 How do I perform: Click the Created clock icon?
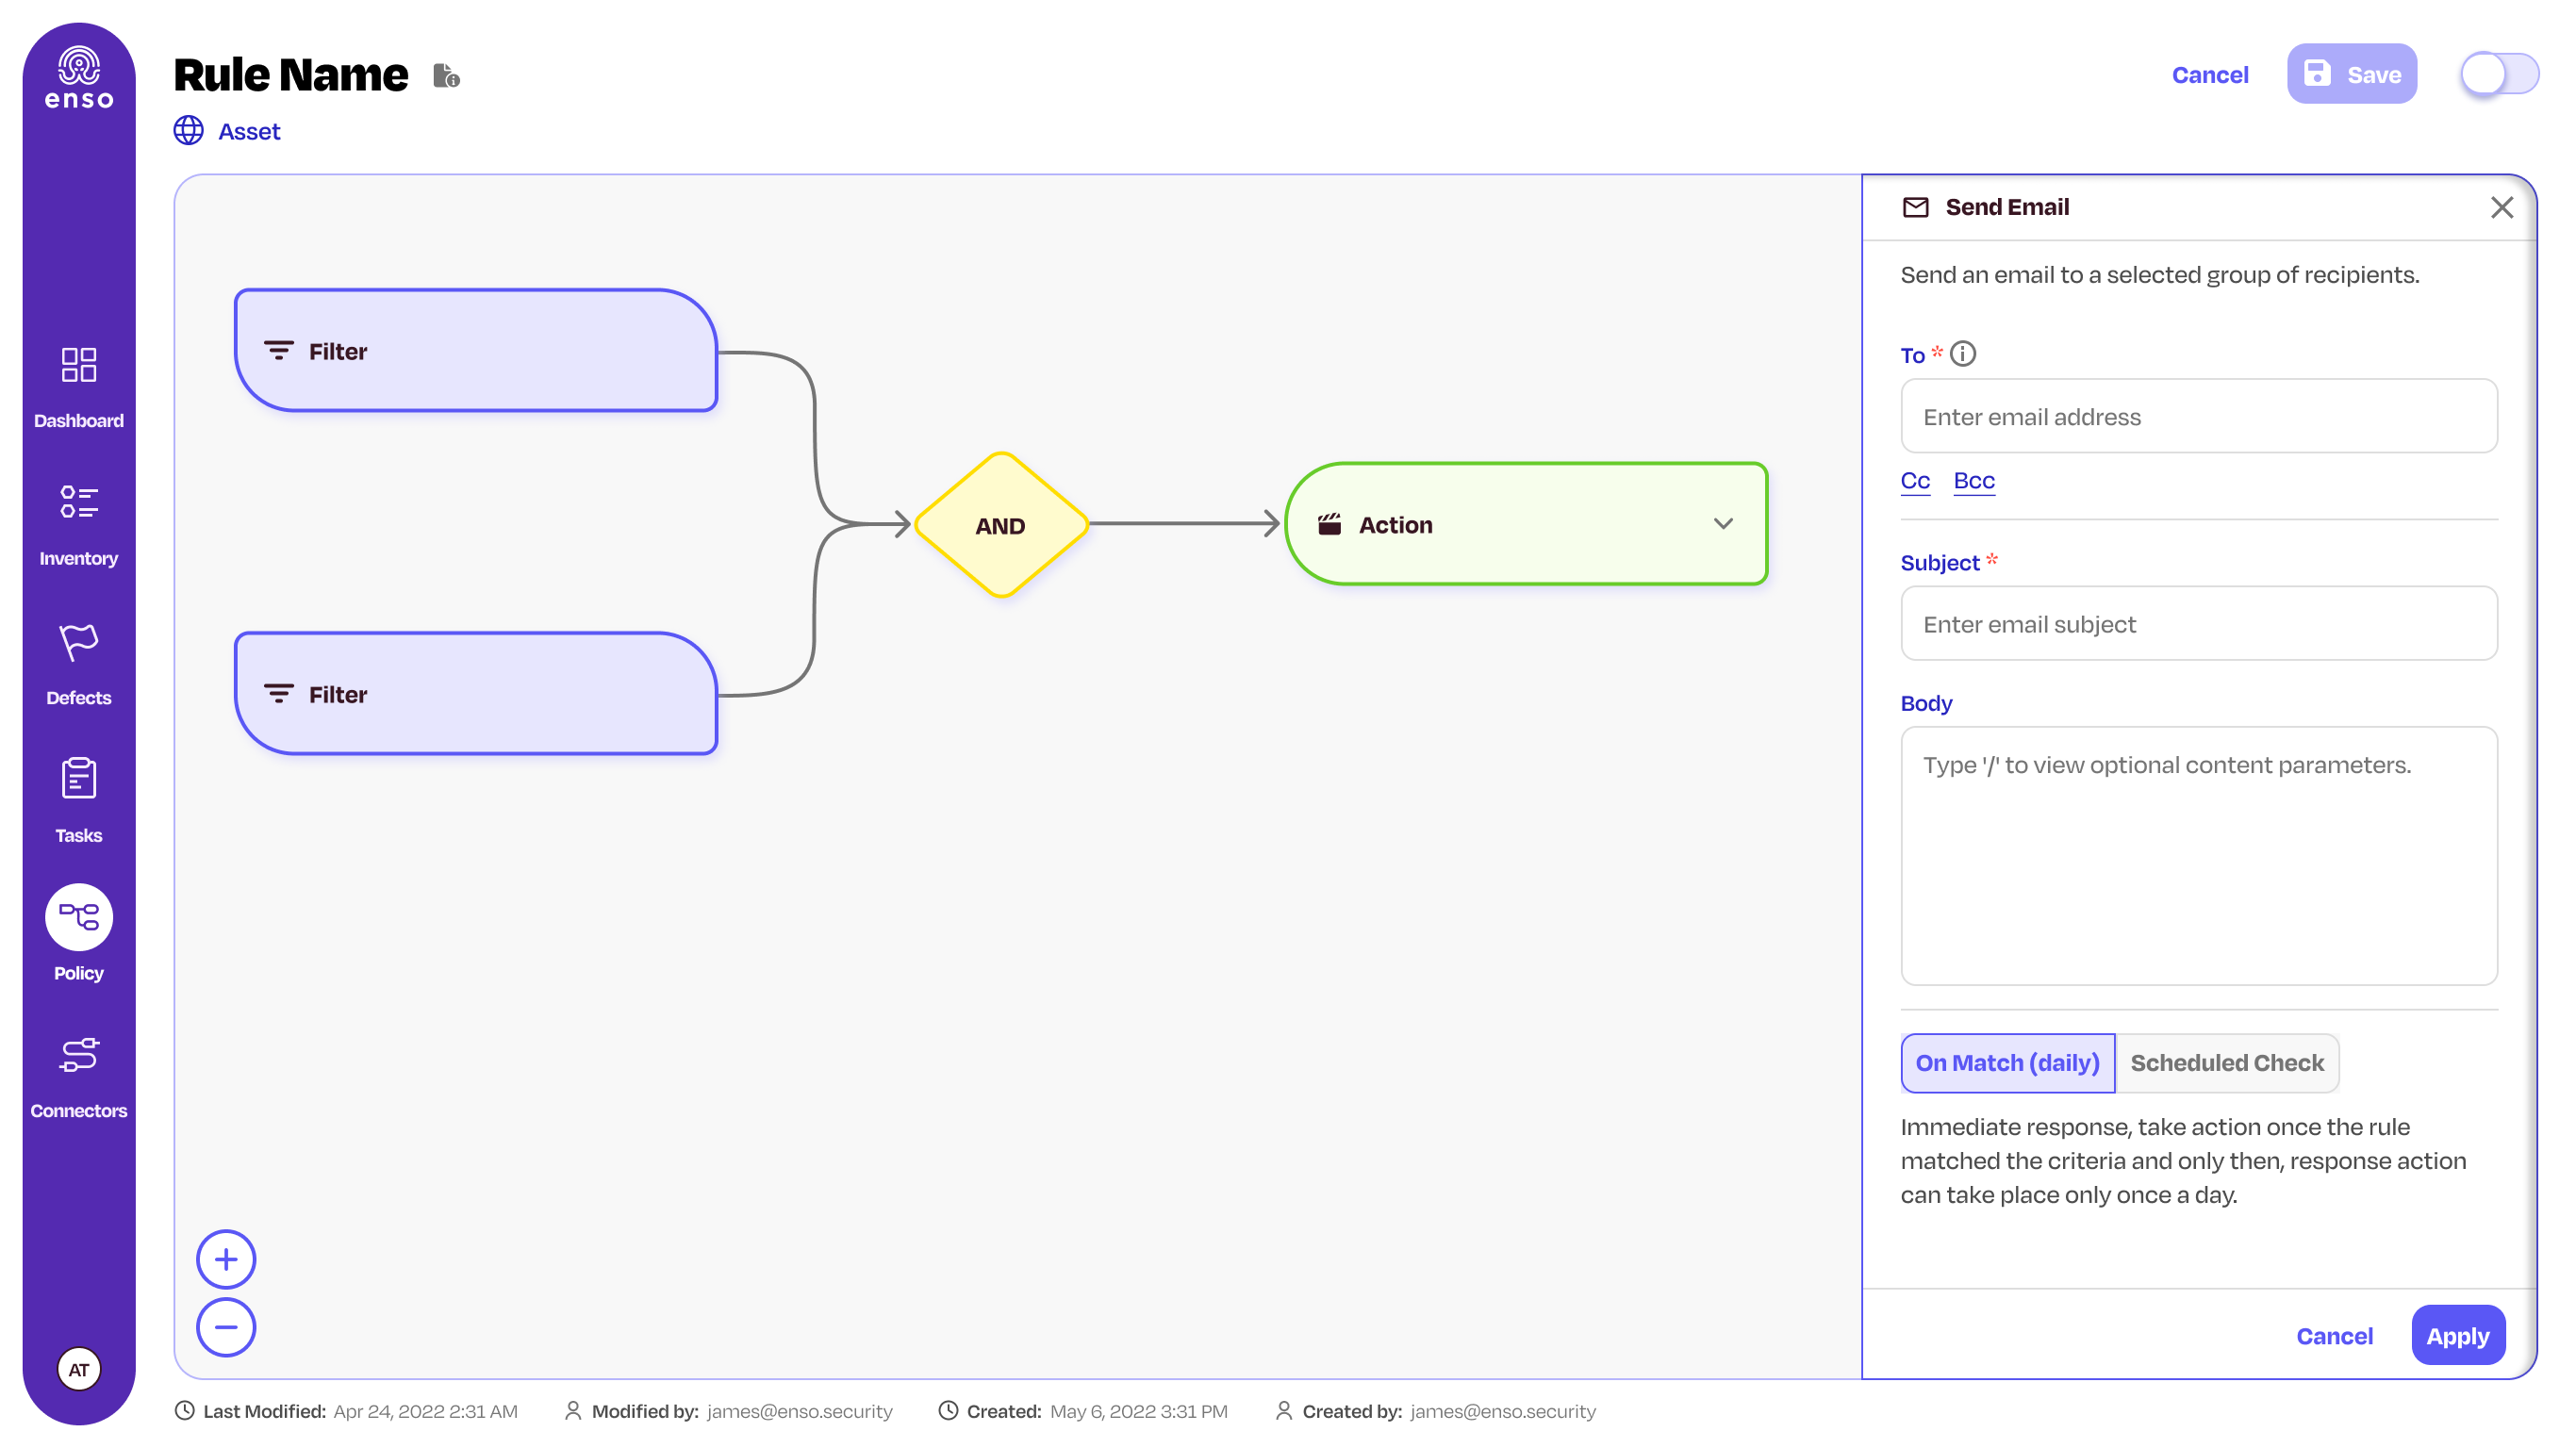[948, 1411]
